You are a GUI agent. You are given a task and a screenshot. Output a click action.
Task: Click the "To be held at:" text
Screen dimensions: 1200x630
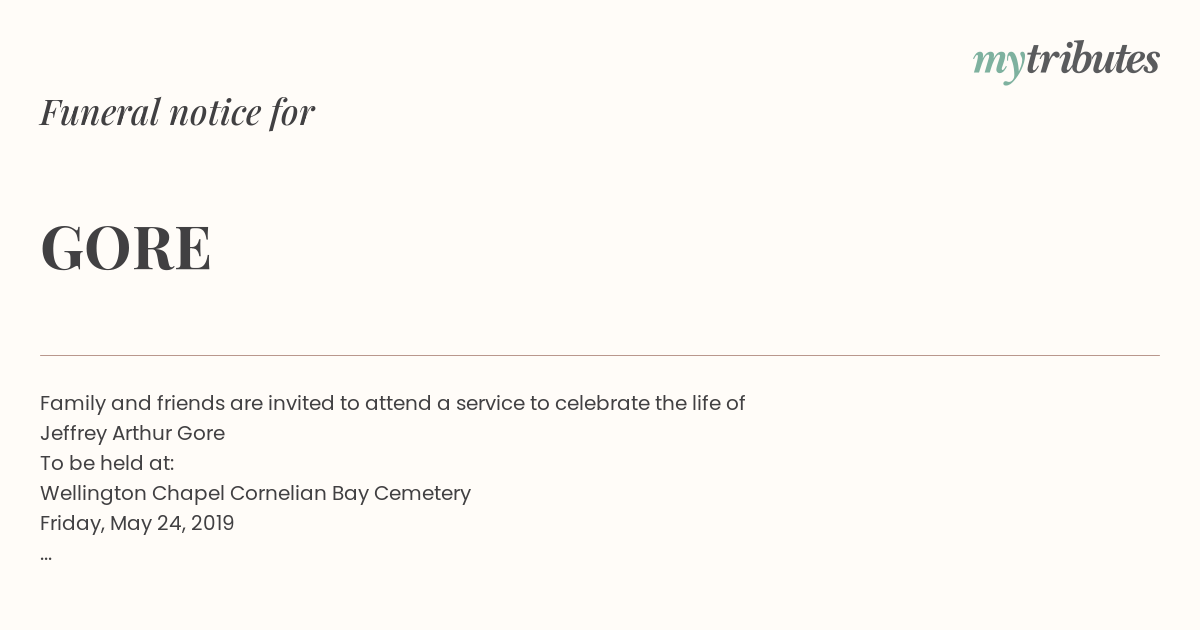coord(107,463)
